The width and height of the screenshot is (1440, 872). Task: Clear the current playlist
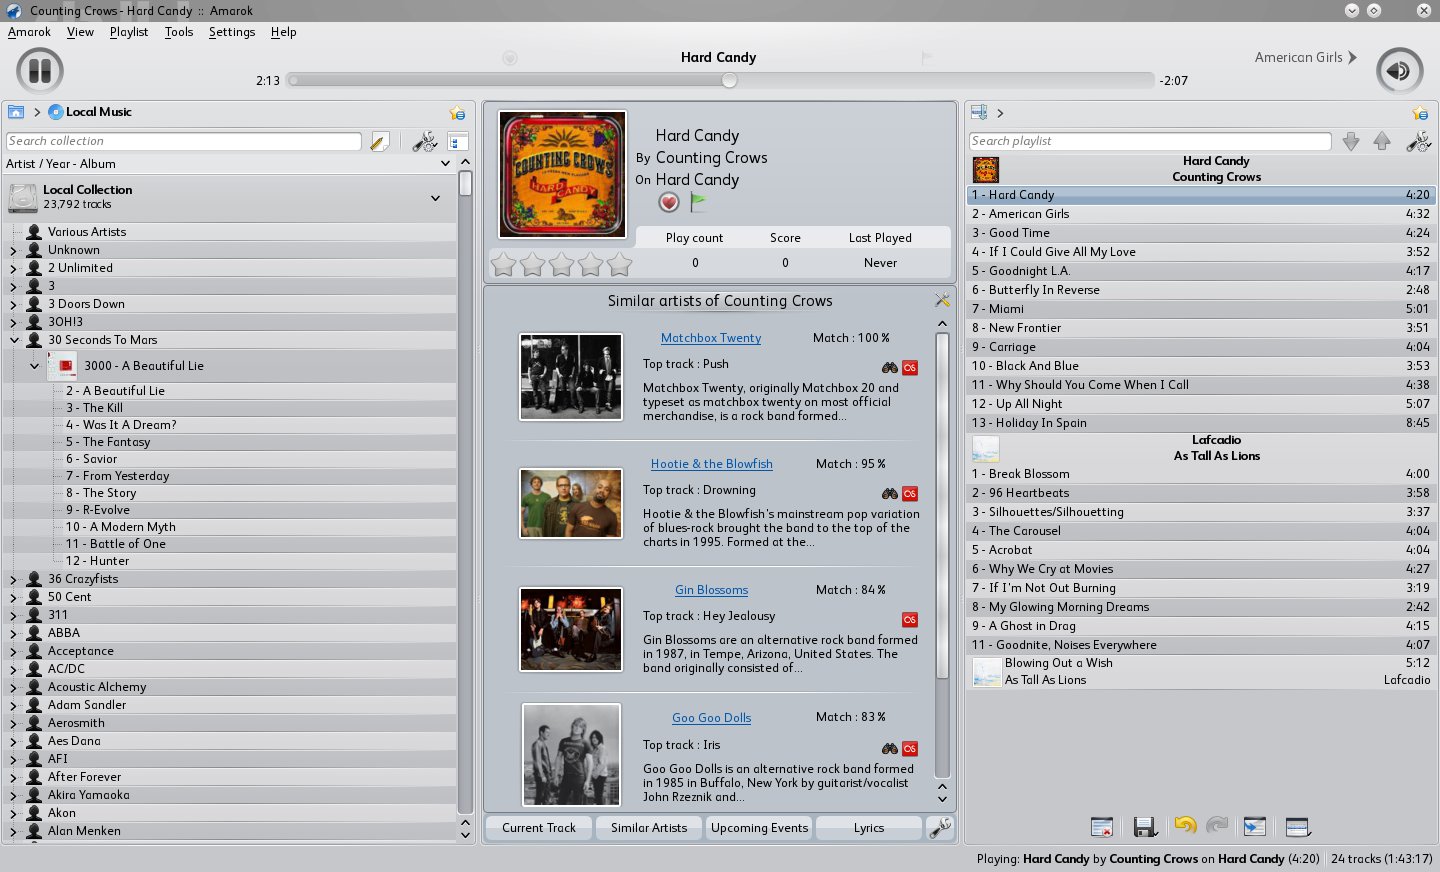coord(1102,826)
